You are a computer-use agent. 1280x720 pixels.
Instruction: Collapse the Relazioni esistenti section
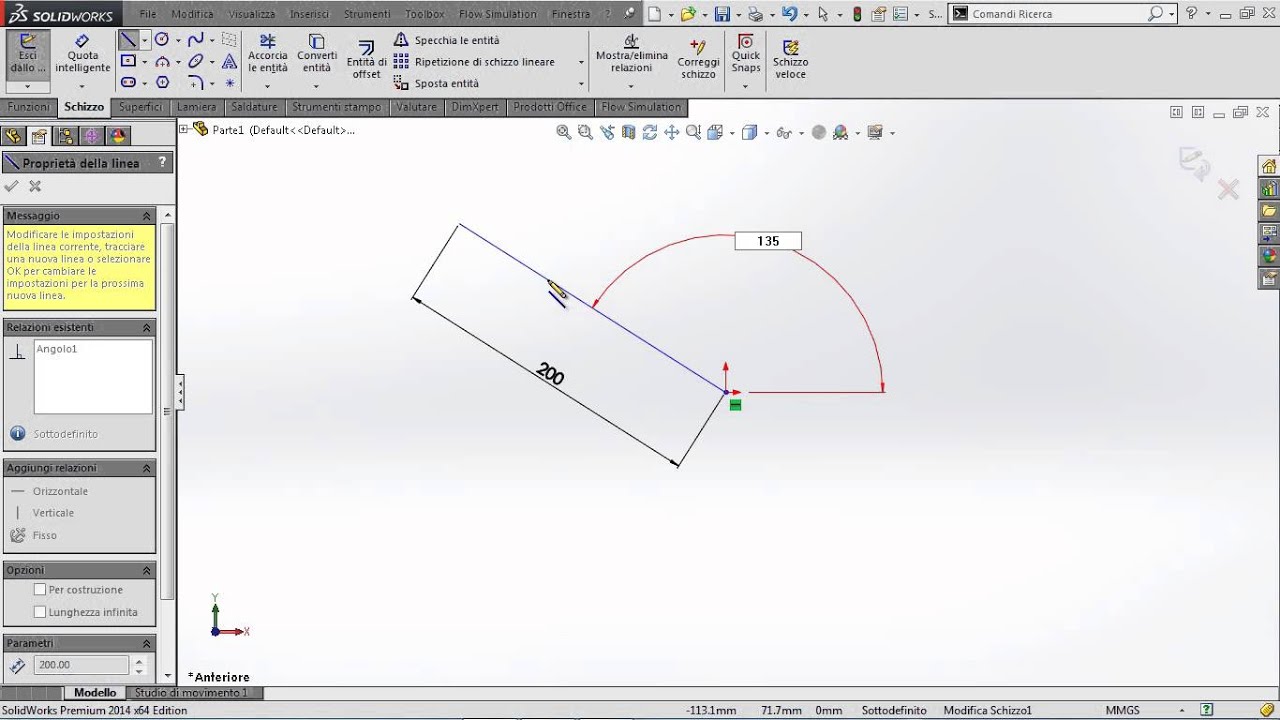point(146,328)
